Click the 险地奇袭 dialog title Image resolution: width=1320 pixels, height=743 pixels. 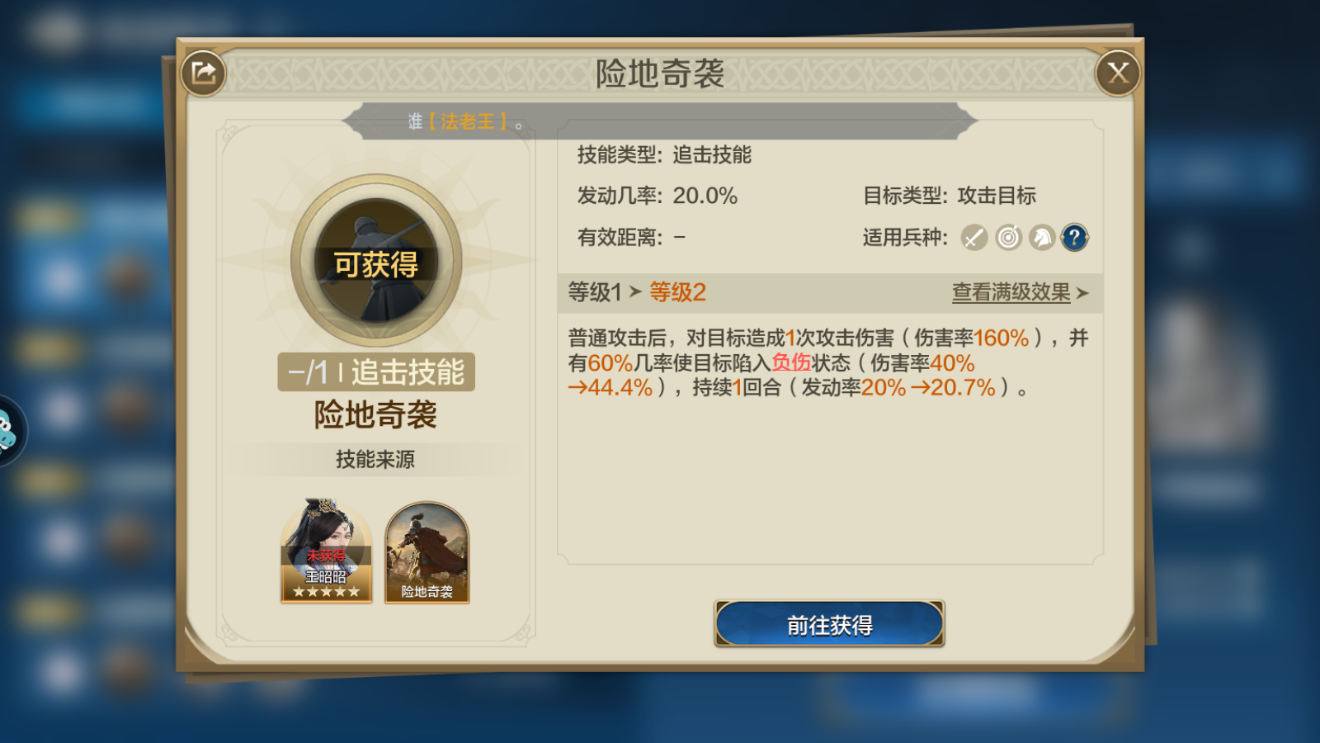coord(660,74)
